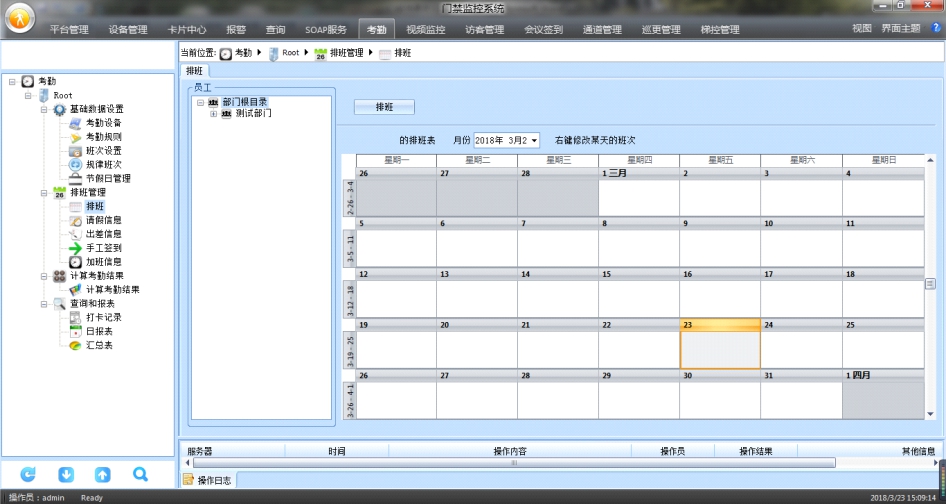Click the week label 3-19 - 25
Screen dimensions: 946x504
click(x=350, y=351)
